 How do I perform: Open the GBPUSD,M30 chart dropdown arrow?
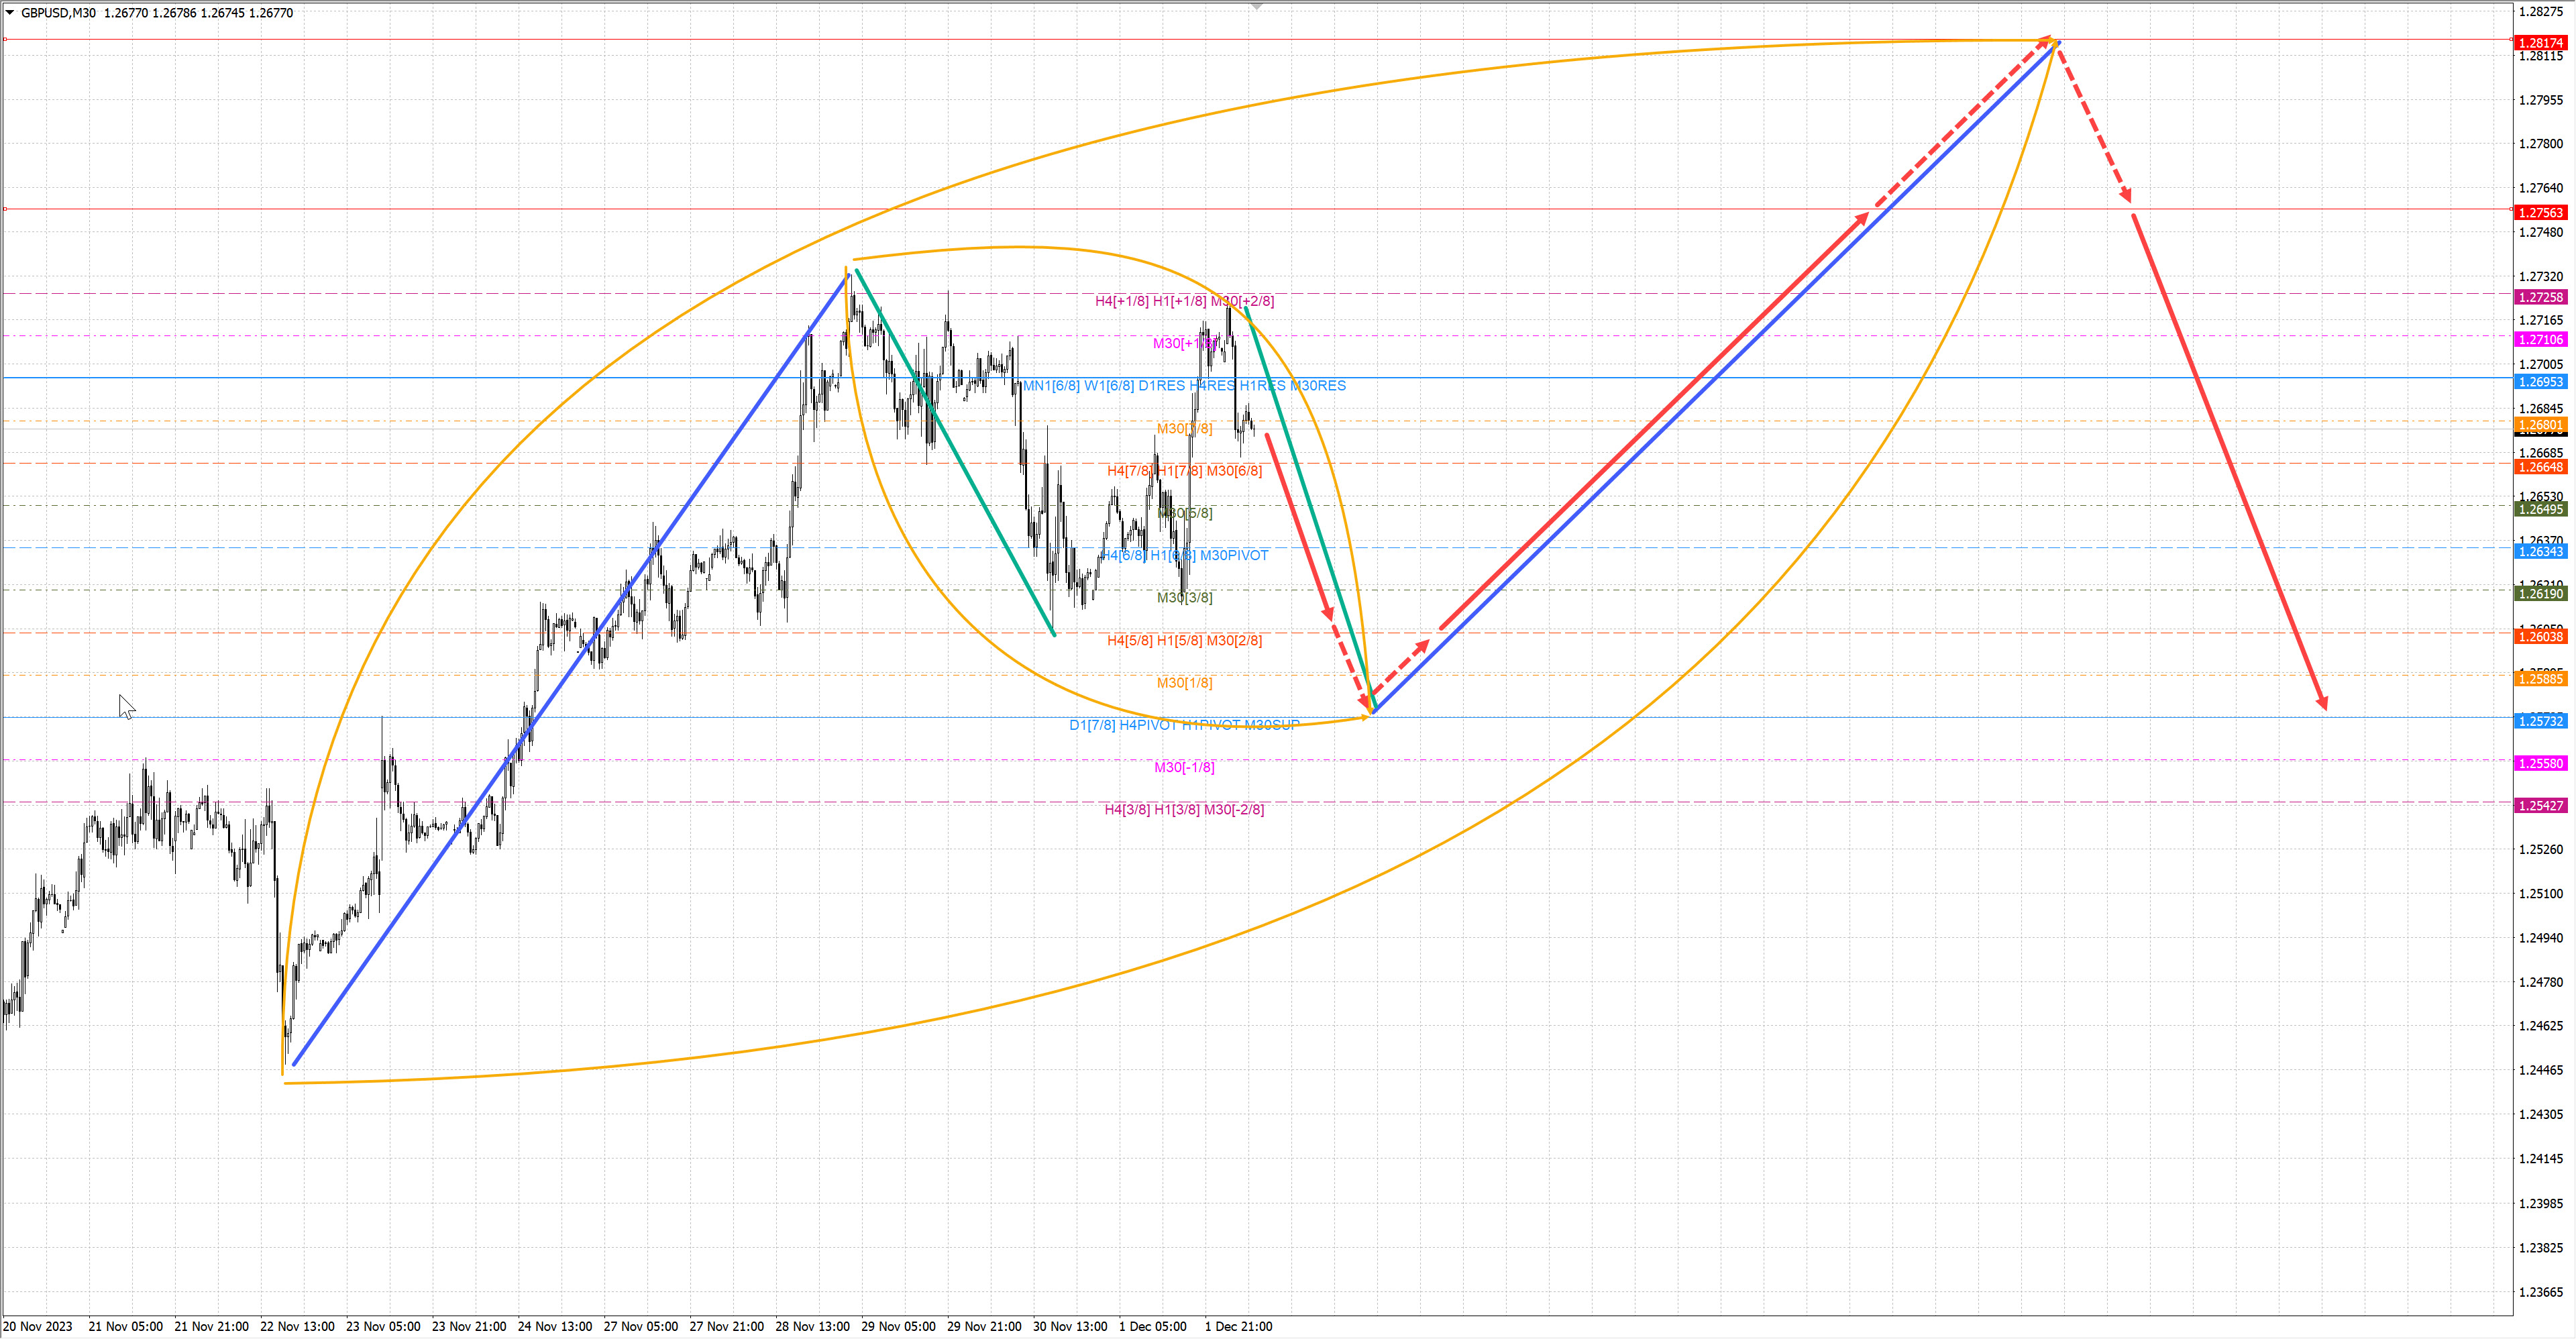10,13
